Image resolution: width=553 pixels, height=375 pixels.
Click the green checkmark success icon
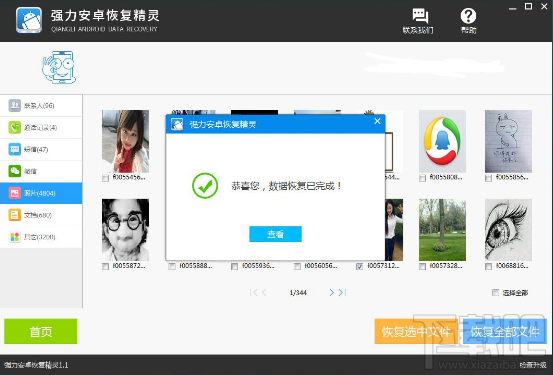[x=205, y=186]
